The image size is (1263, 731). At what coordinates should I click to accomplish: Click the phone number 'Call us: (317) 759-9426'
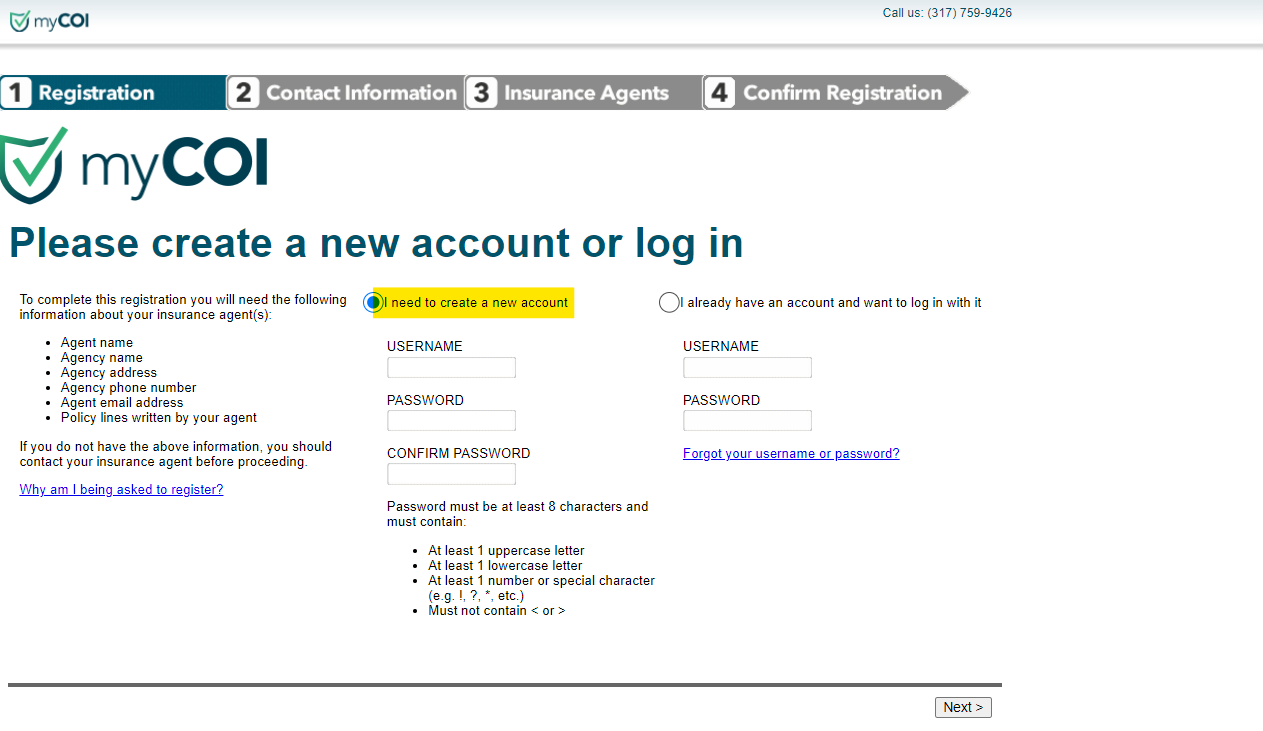tap(946, 12)
